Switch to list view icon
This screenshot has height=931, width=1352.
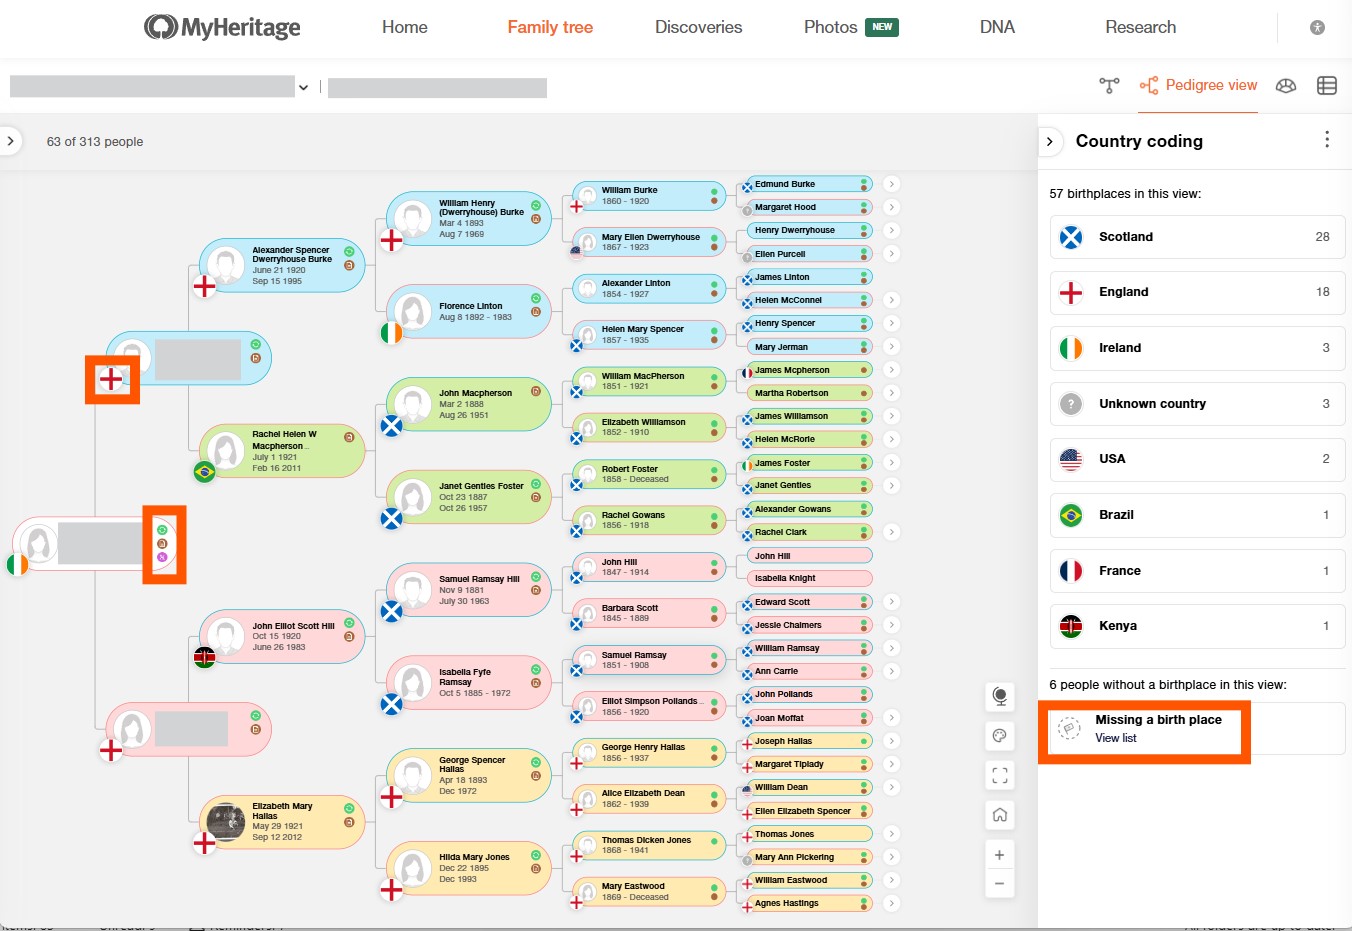click(x=1327, y=86)
